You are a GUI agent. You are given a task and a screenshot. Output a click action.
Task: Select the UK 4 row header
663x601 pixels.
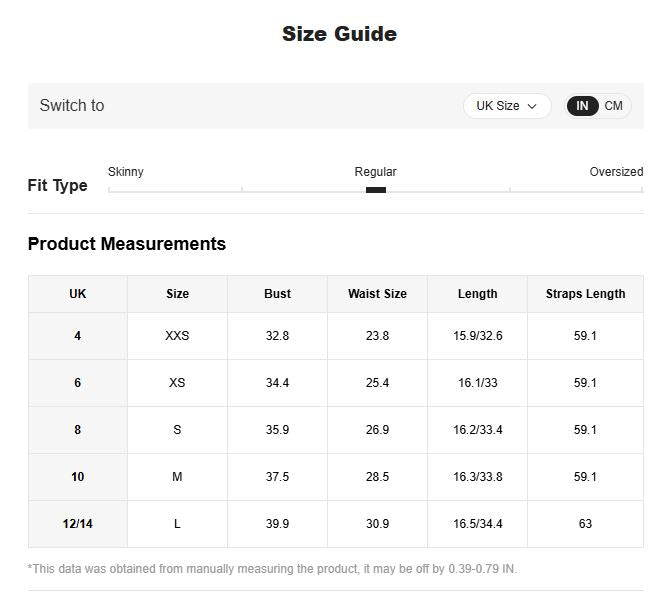tap(78, 336)
